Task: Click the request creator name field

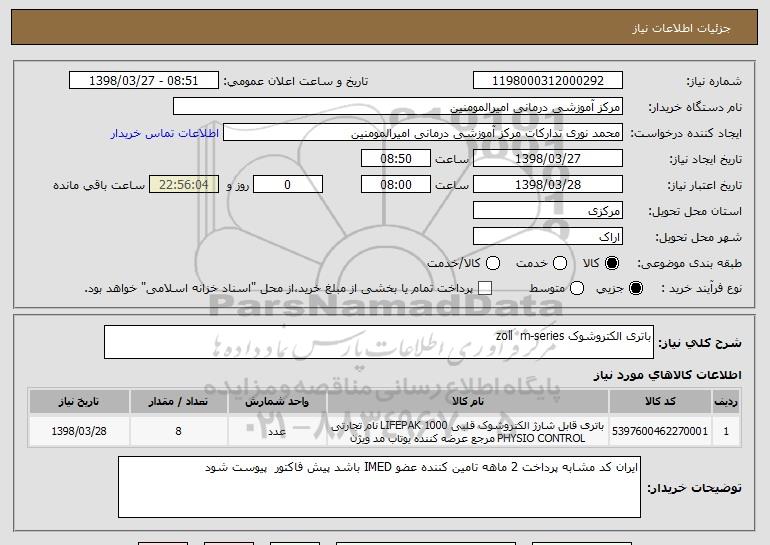Action: [423, 133]
